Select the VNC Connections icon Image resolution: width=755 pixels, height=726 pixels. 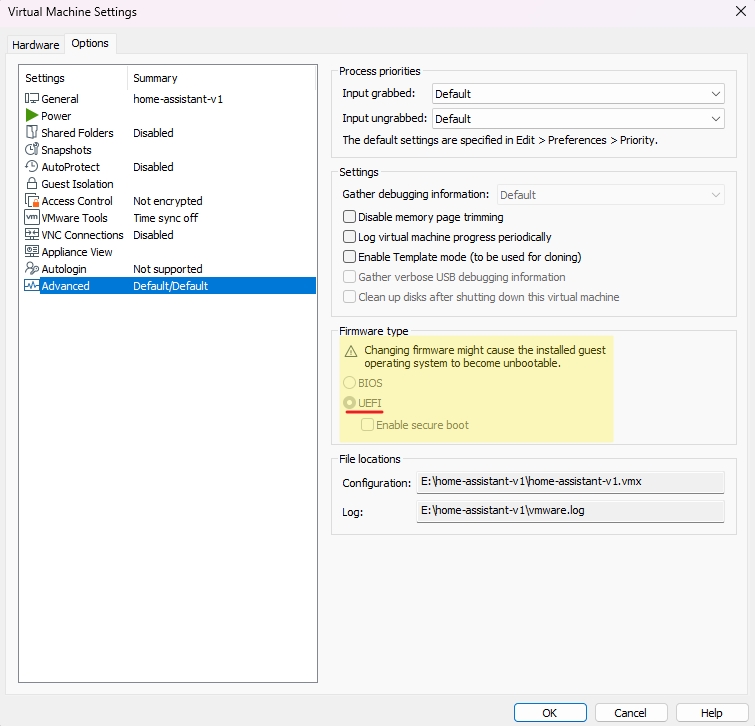pyautogui.click(x=32, y=235)
